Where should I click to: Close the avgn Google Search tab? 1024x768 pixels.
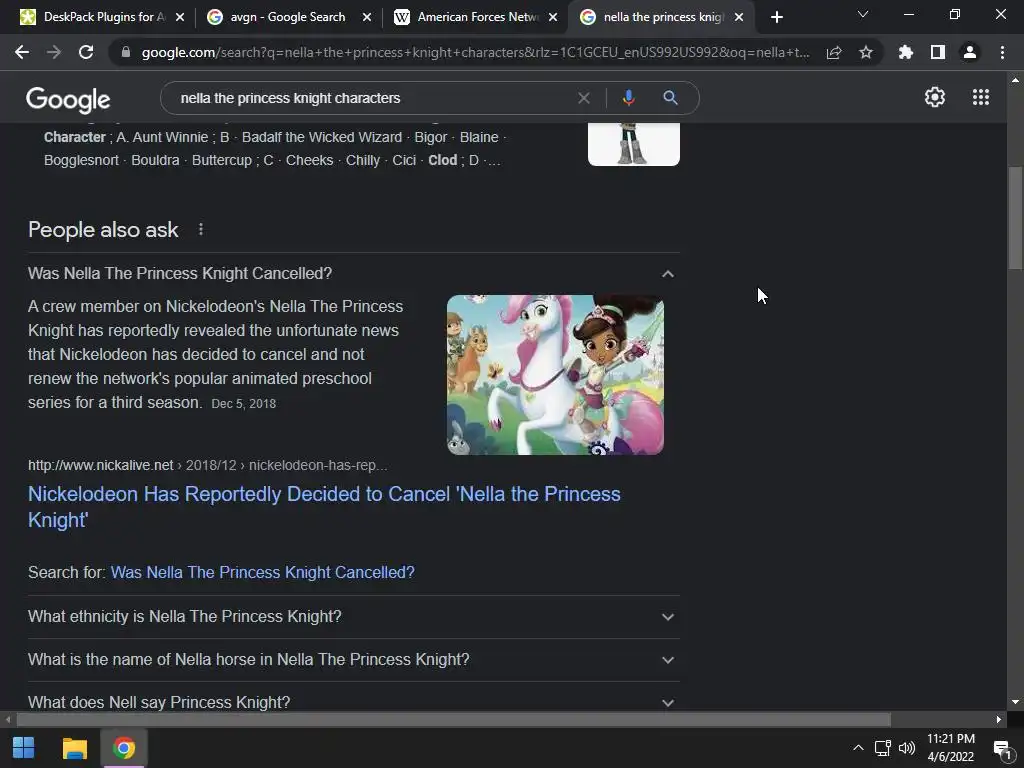[367, 17]
